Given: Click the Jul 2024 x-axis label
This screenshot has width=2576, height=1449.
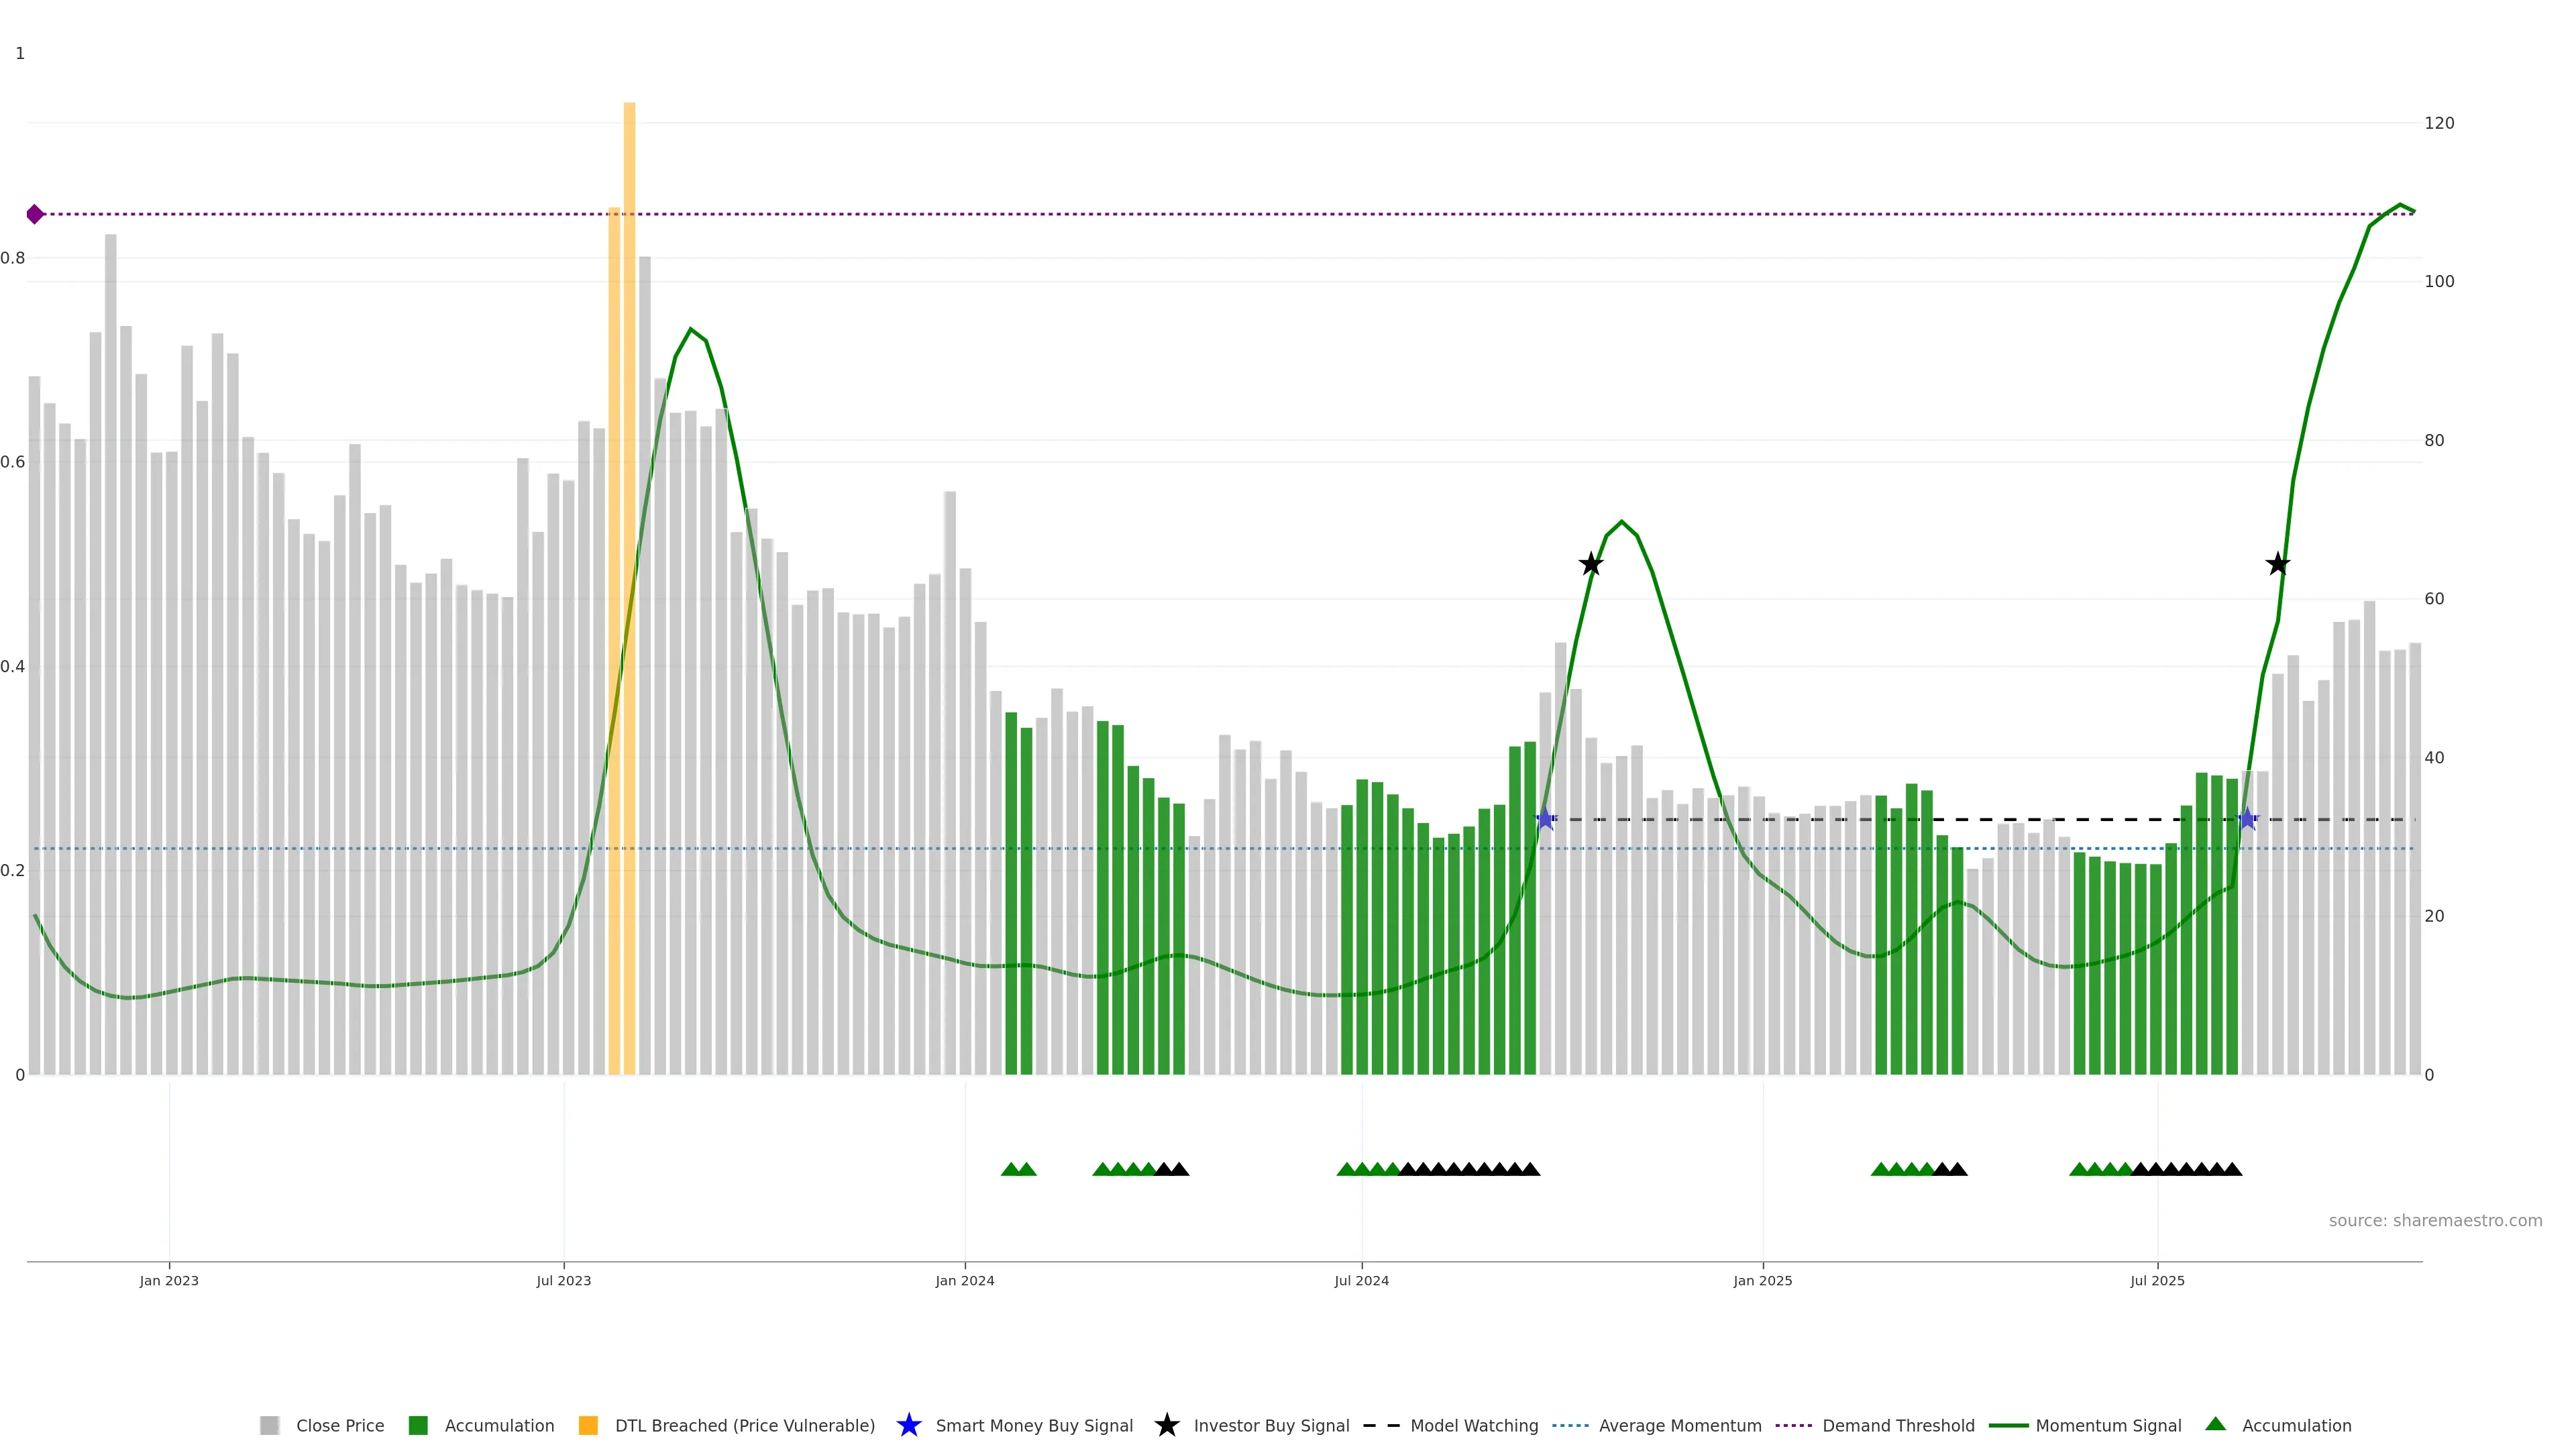Looking at the screenshot, I should (x=1361, y=1281).
